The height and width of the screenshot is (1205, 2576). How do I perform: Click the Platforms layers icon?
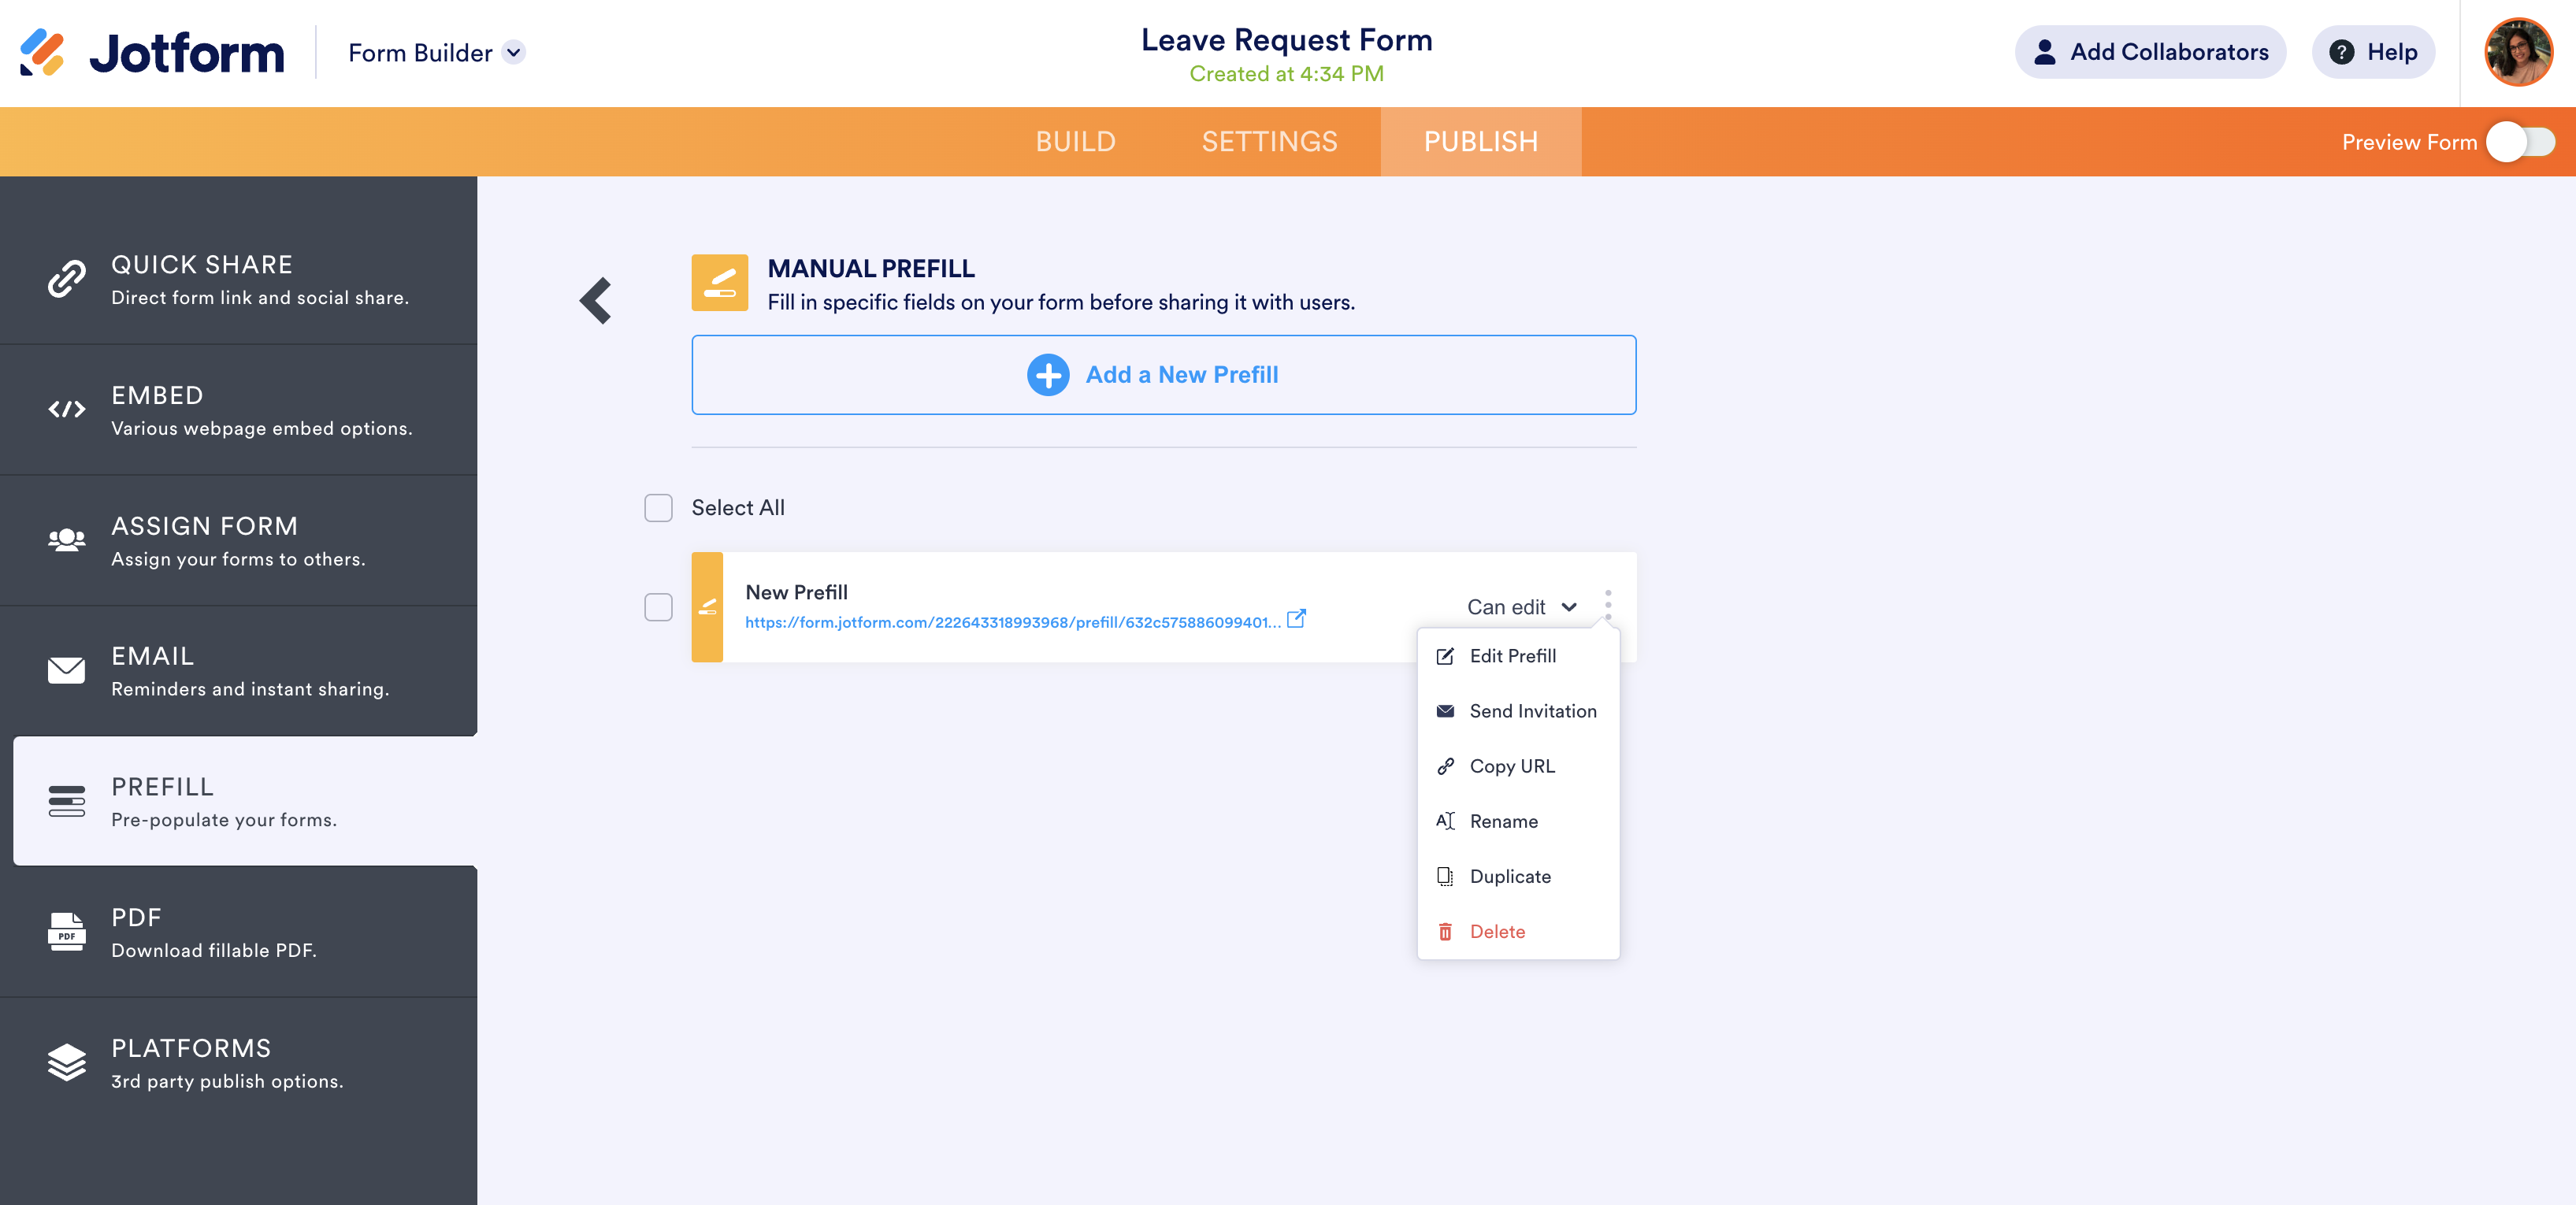click(x=66, y=1062)
